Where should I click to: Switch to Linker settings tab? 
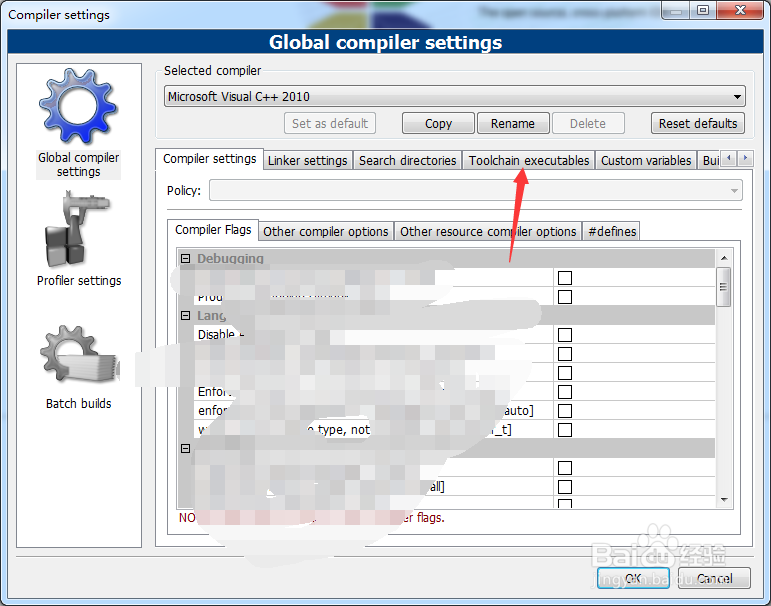308,161
